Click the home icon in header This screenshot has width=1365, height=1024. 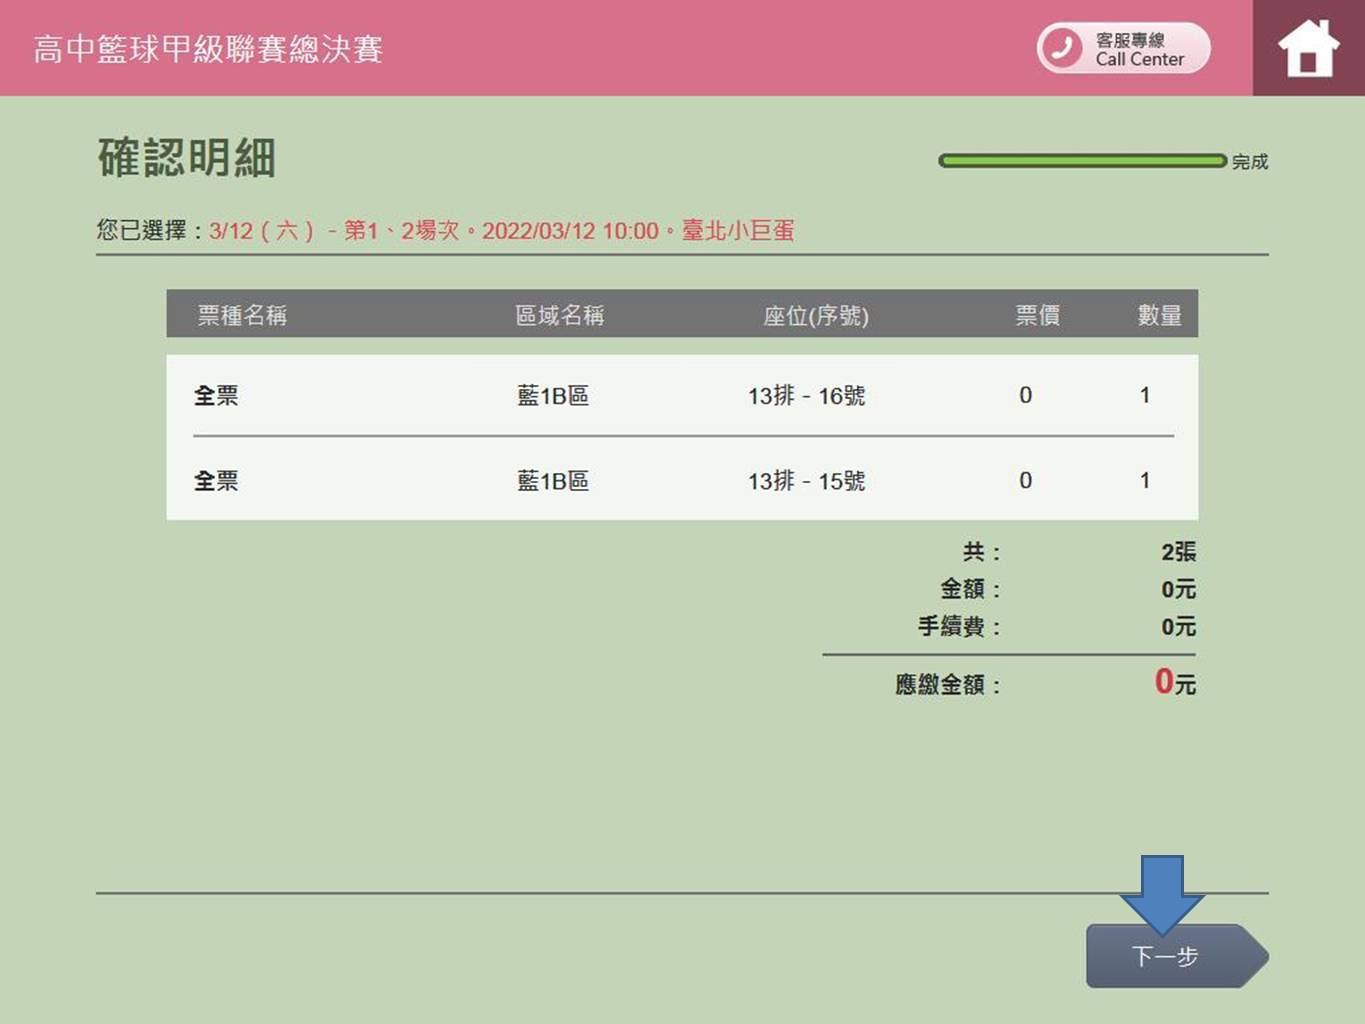(1308, 48)
